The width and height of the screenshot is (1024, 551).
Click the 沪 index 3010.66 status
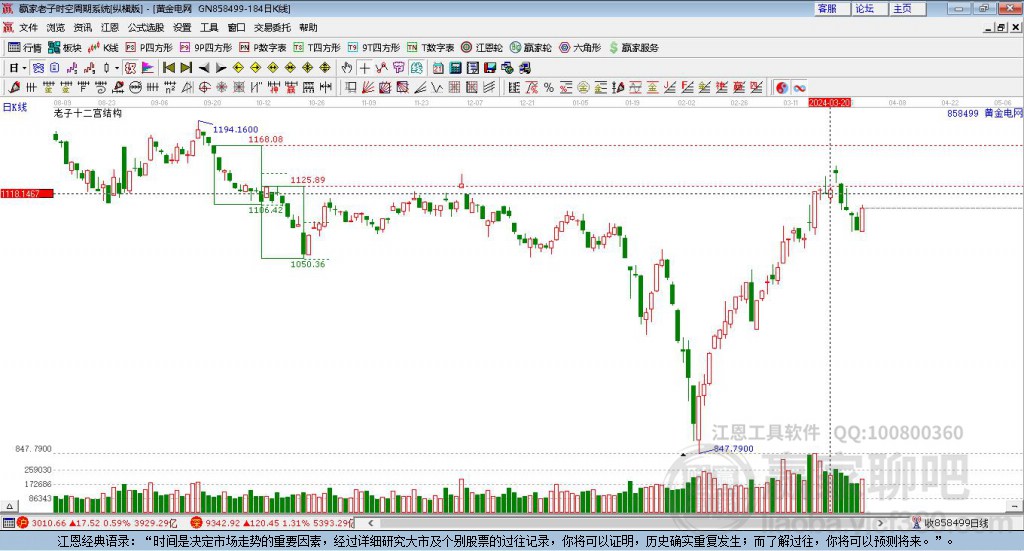(97, 523)
